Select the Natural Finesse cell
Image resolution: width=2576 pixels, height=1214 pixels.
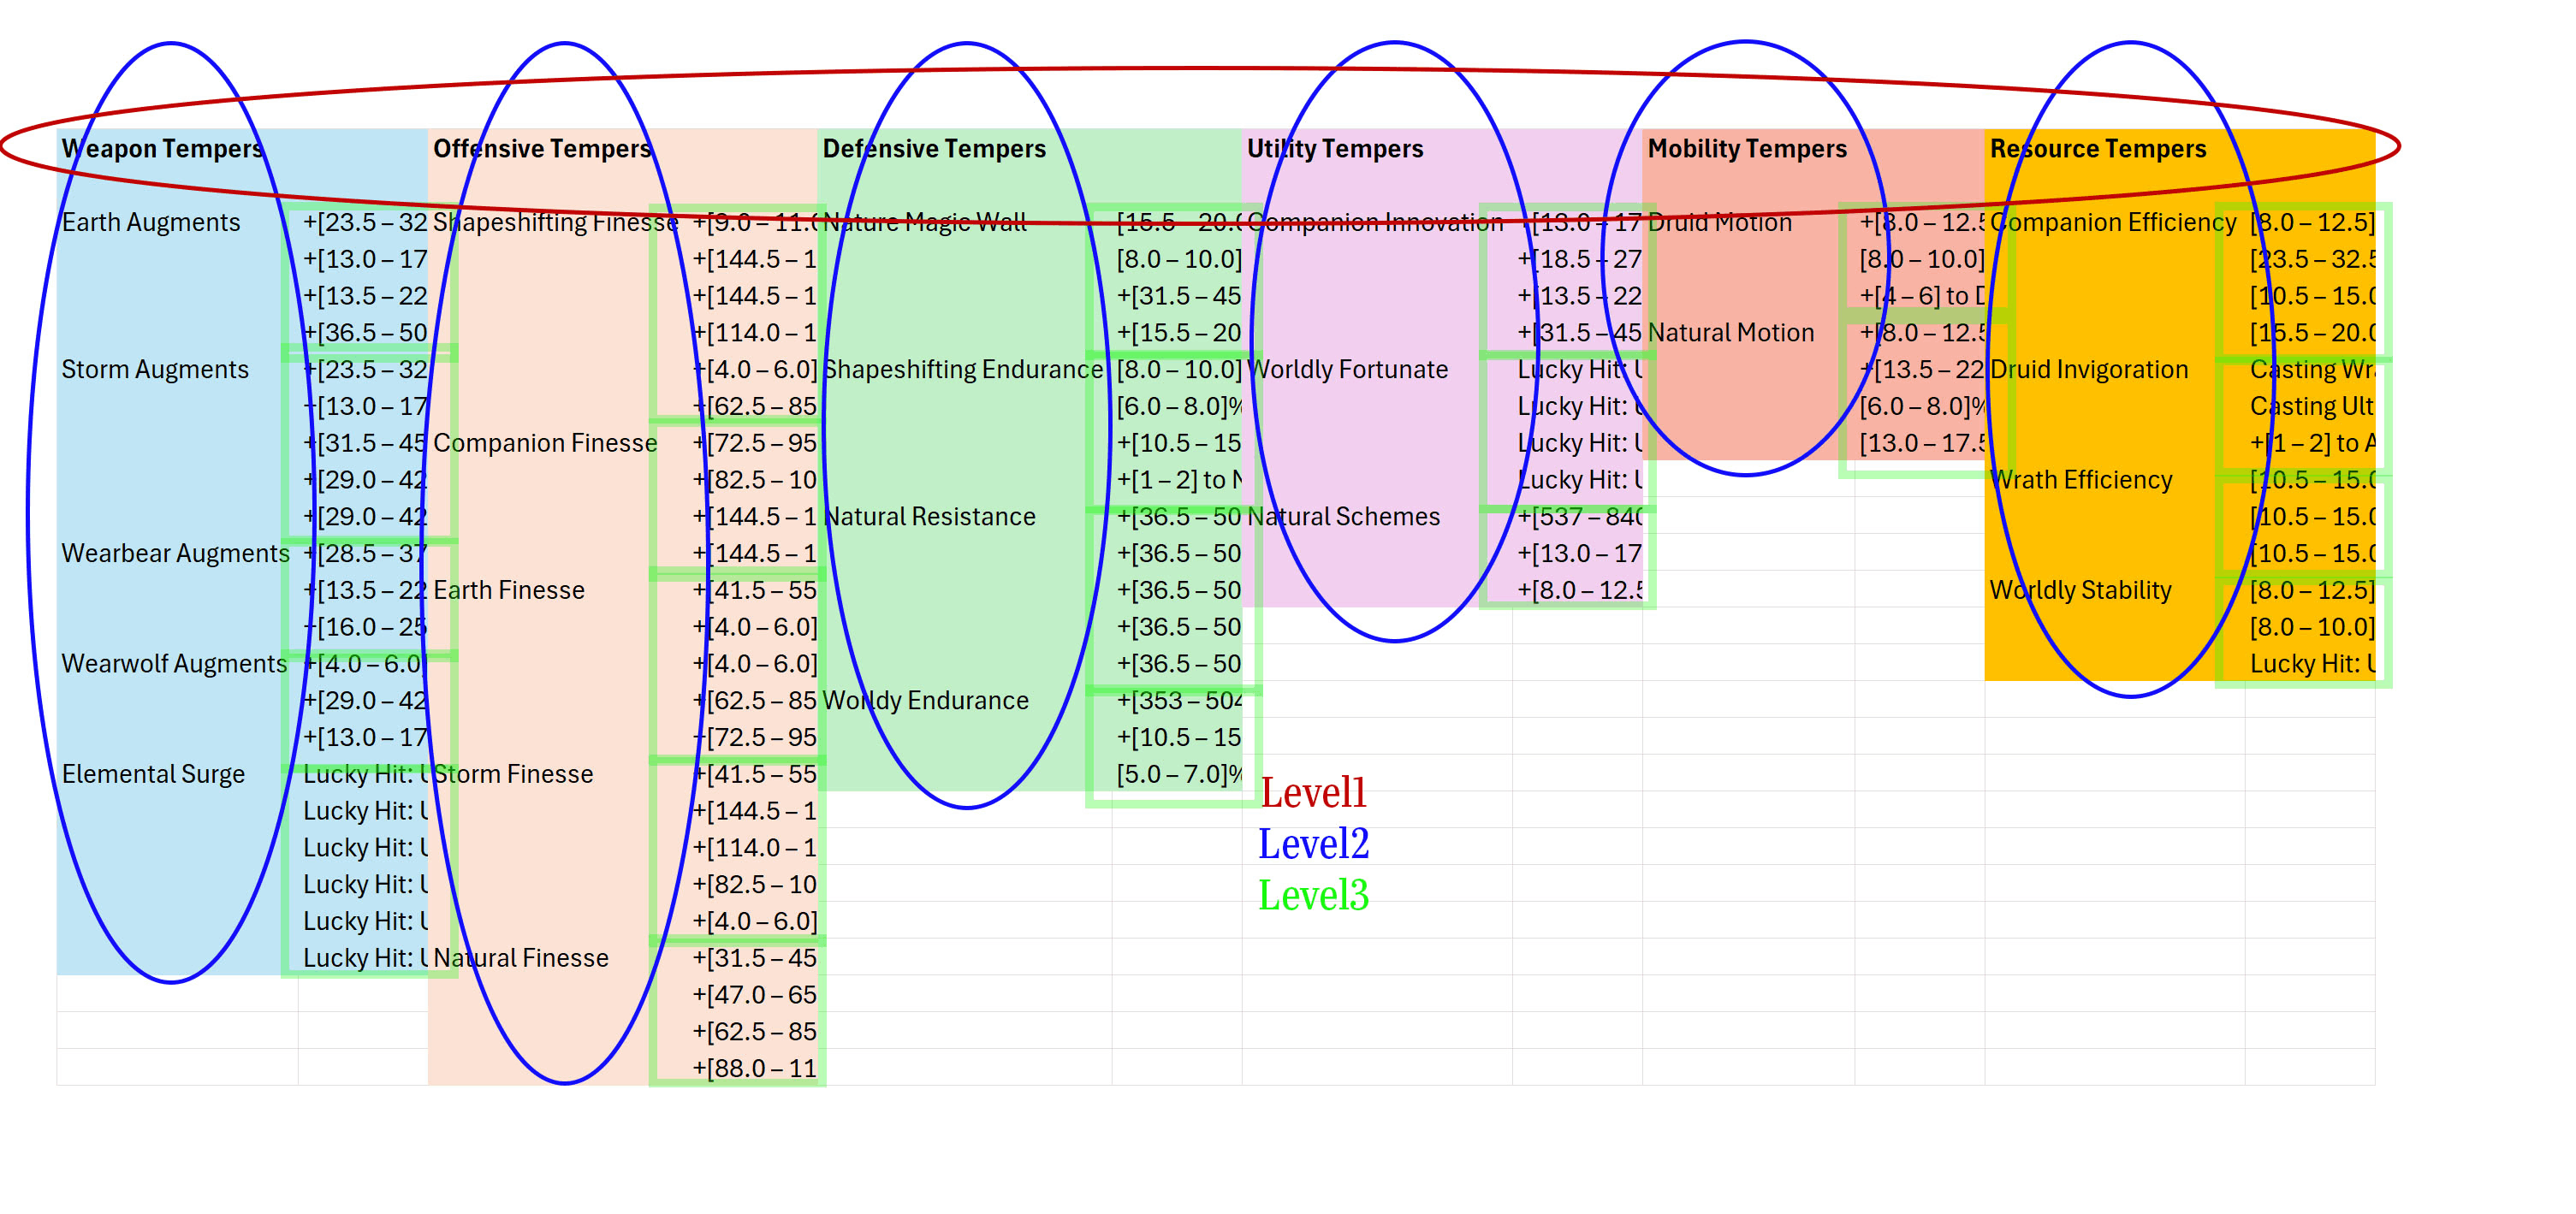click(556, 958)
